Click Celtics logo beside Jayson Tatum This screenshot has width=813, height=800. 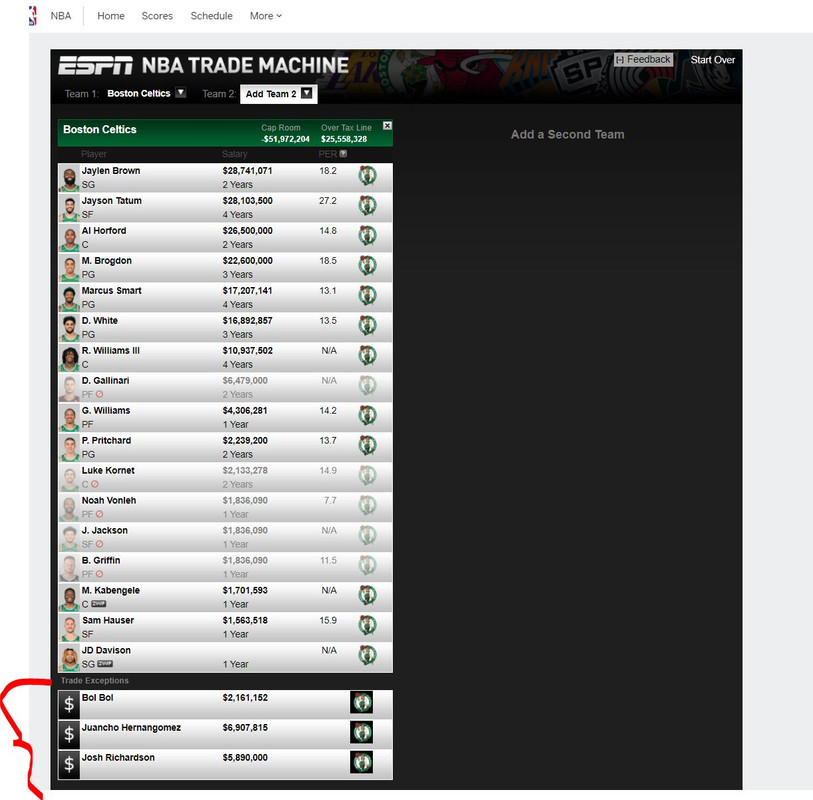pyautogui.click(x=367, y=206)
